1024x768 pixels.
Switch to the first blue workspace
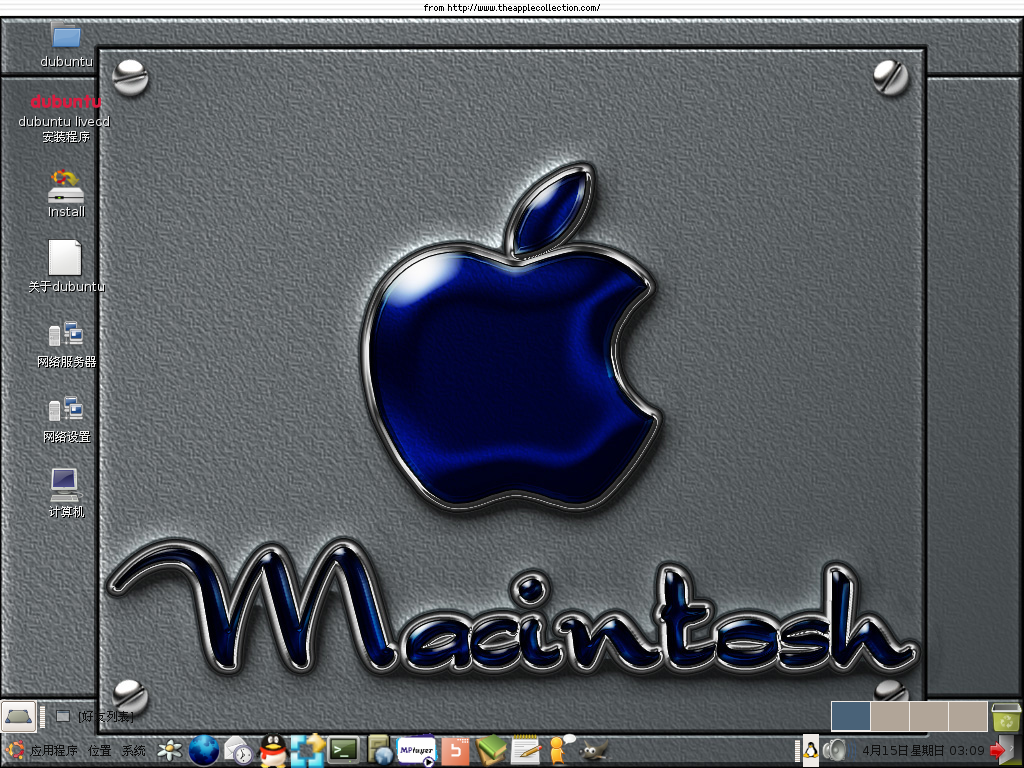tap(850, 716)
